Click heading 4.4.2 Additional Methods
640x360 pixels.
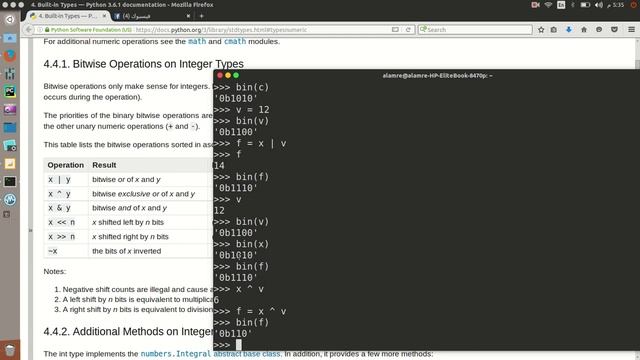point(128,331)
